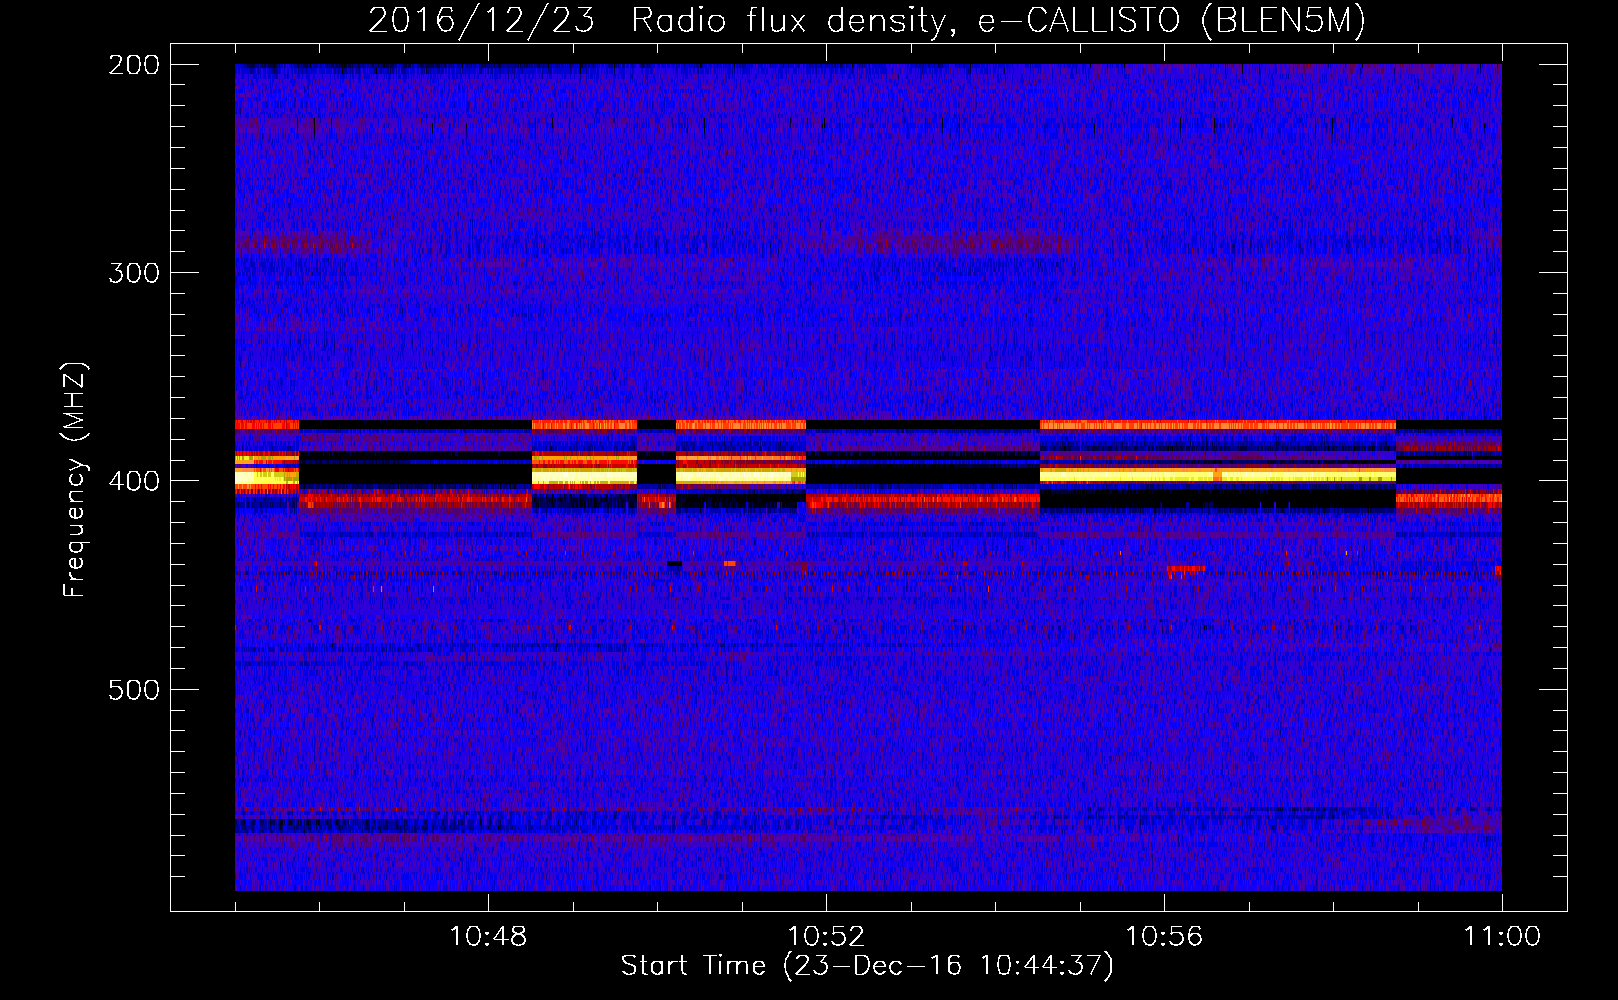Click the '10:52' time axis label
Viewport: 1618px width, 1000px height.
[826, 937]
